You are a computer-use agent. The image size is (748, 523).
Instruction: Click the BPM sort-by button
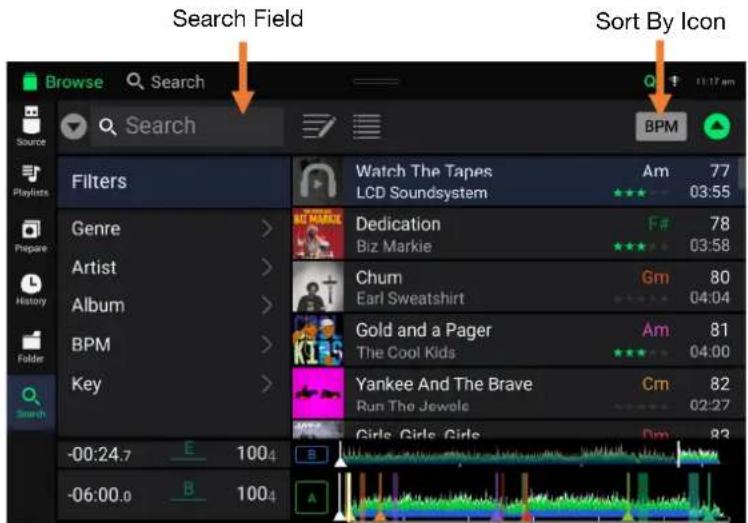click(660, 127)
